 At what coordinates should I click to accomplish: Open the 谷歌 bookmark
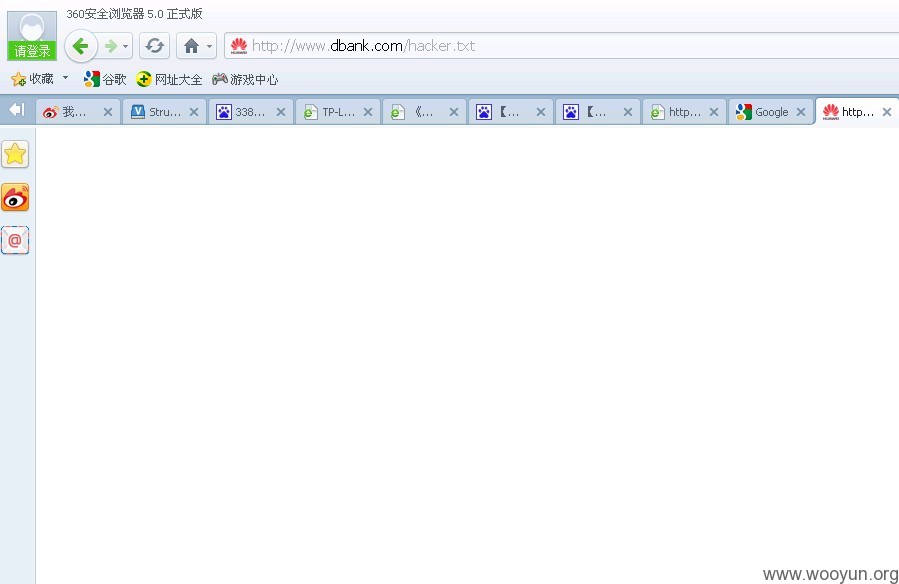pyautogui.click(x=104, y=79)
